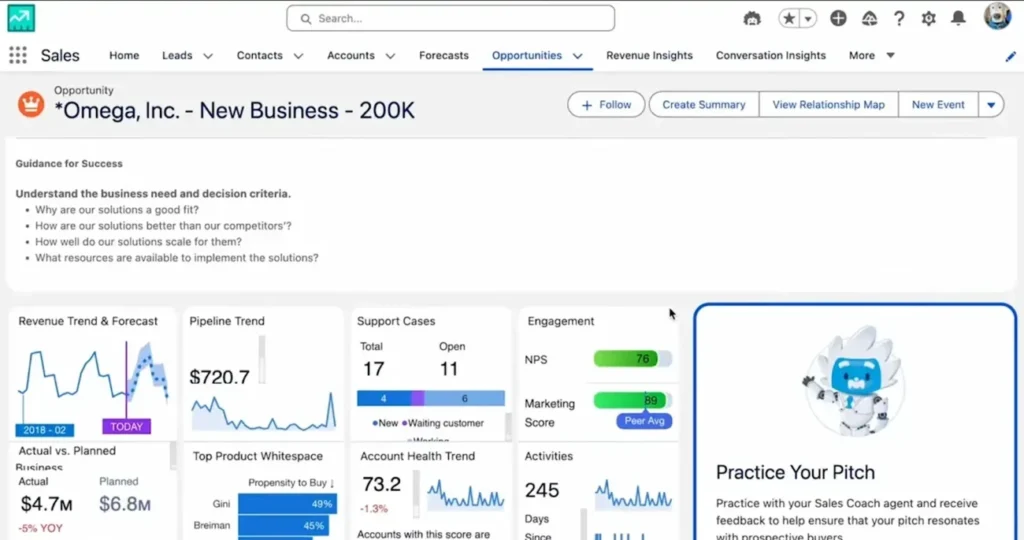Viewport: 1024px width, 540px height.
Task: Expand the Accounts tab dropdown chevron
Action: click(391, 56)
